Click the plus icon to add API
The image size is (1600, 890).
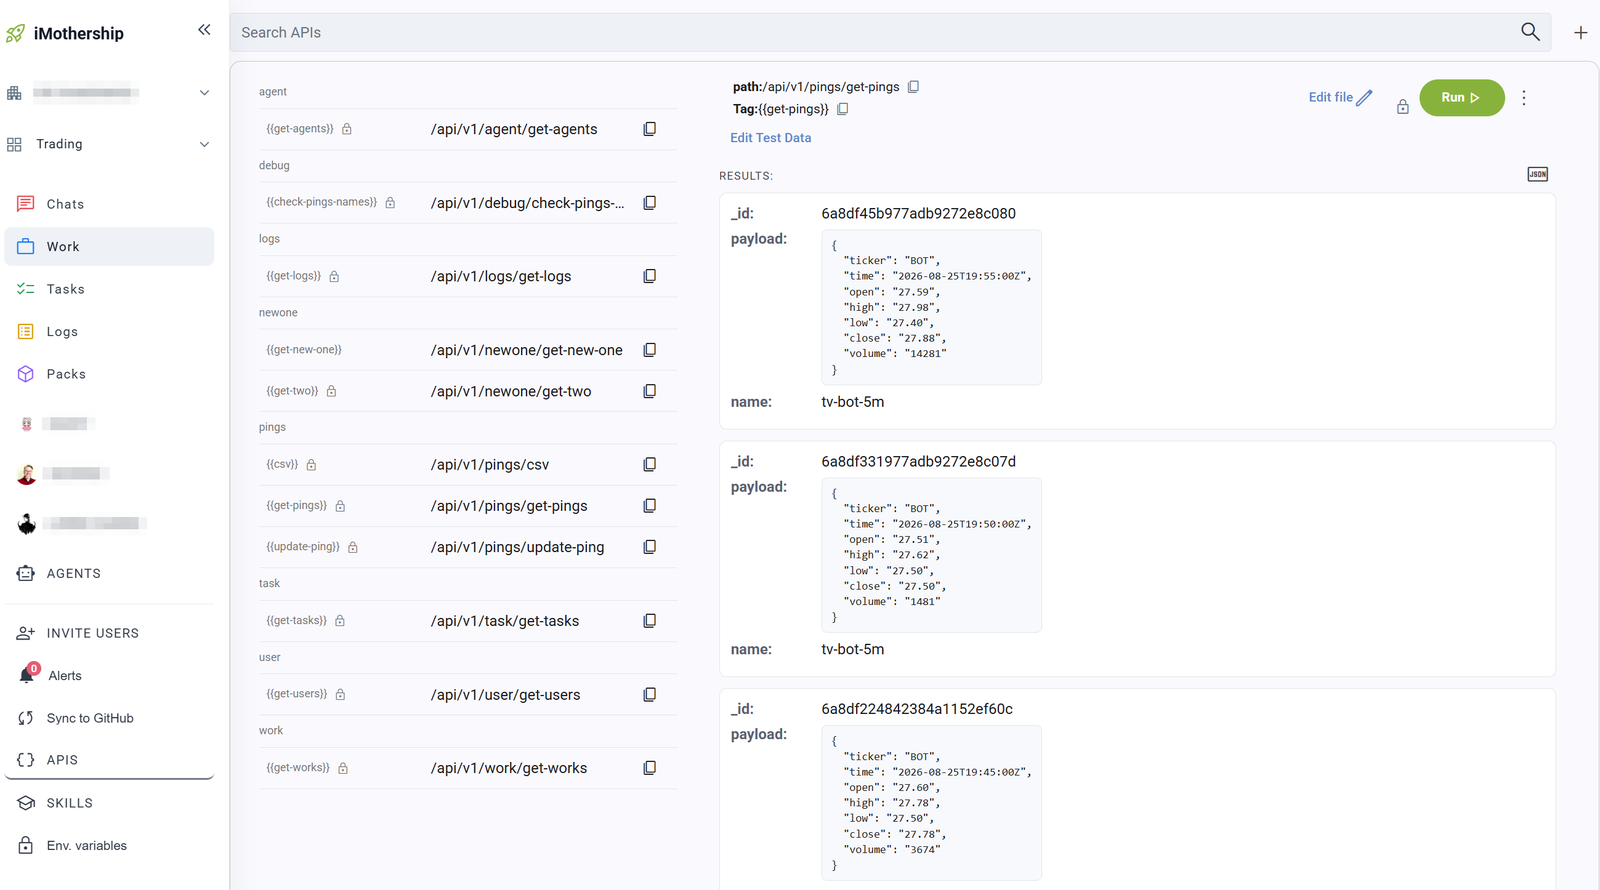1581,33
